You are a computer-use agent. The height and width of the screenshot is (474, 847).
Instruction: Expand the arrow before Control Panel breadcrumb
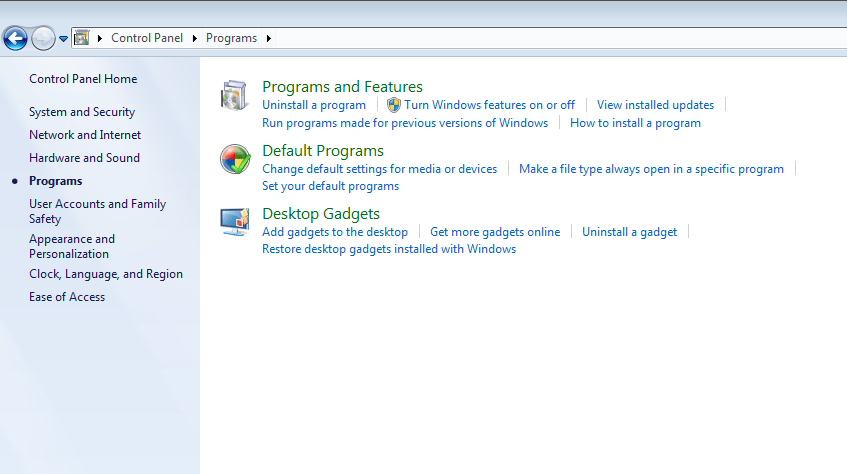click(x=99, y=38)
